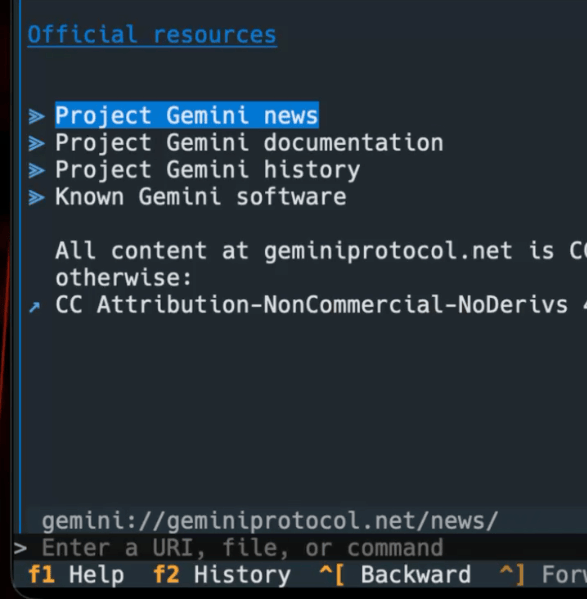Click the > prompt symbol before the input

[x=20, y=548]
